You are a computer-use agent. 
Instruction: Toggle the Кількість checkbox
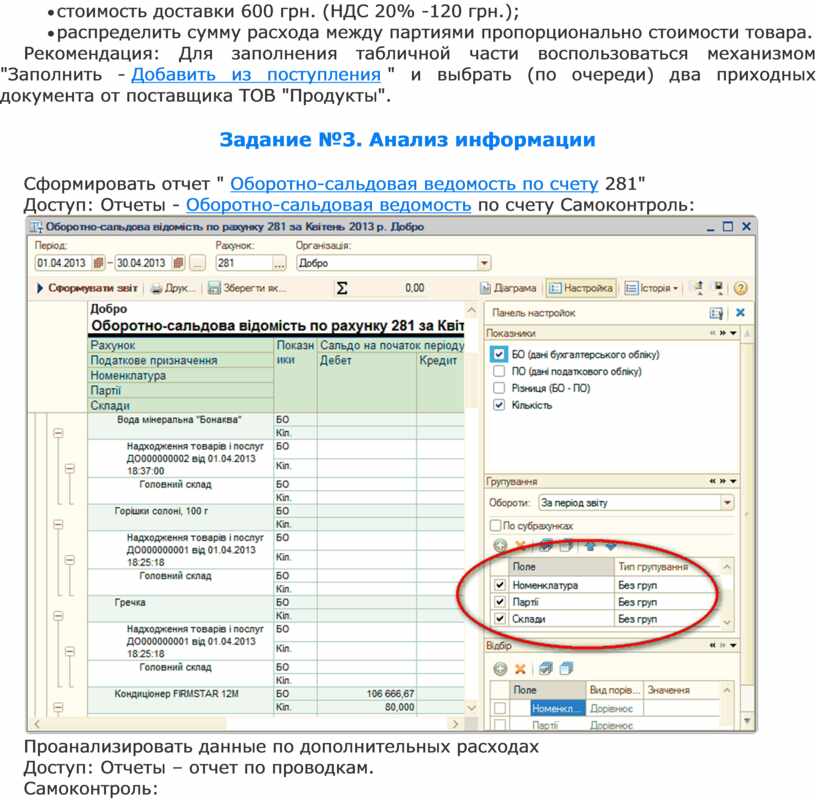499,405
